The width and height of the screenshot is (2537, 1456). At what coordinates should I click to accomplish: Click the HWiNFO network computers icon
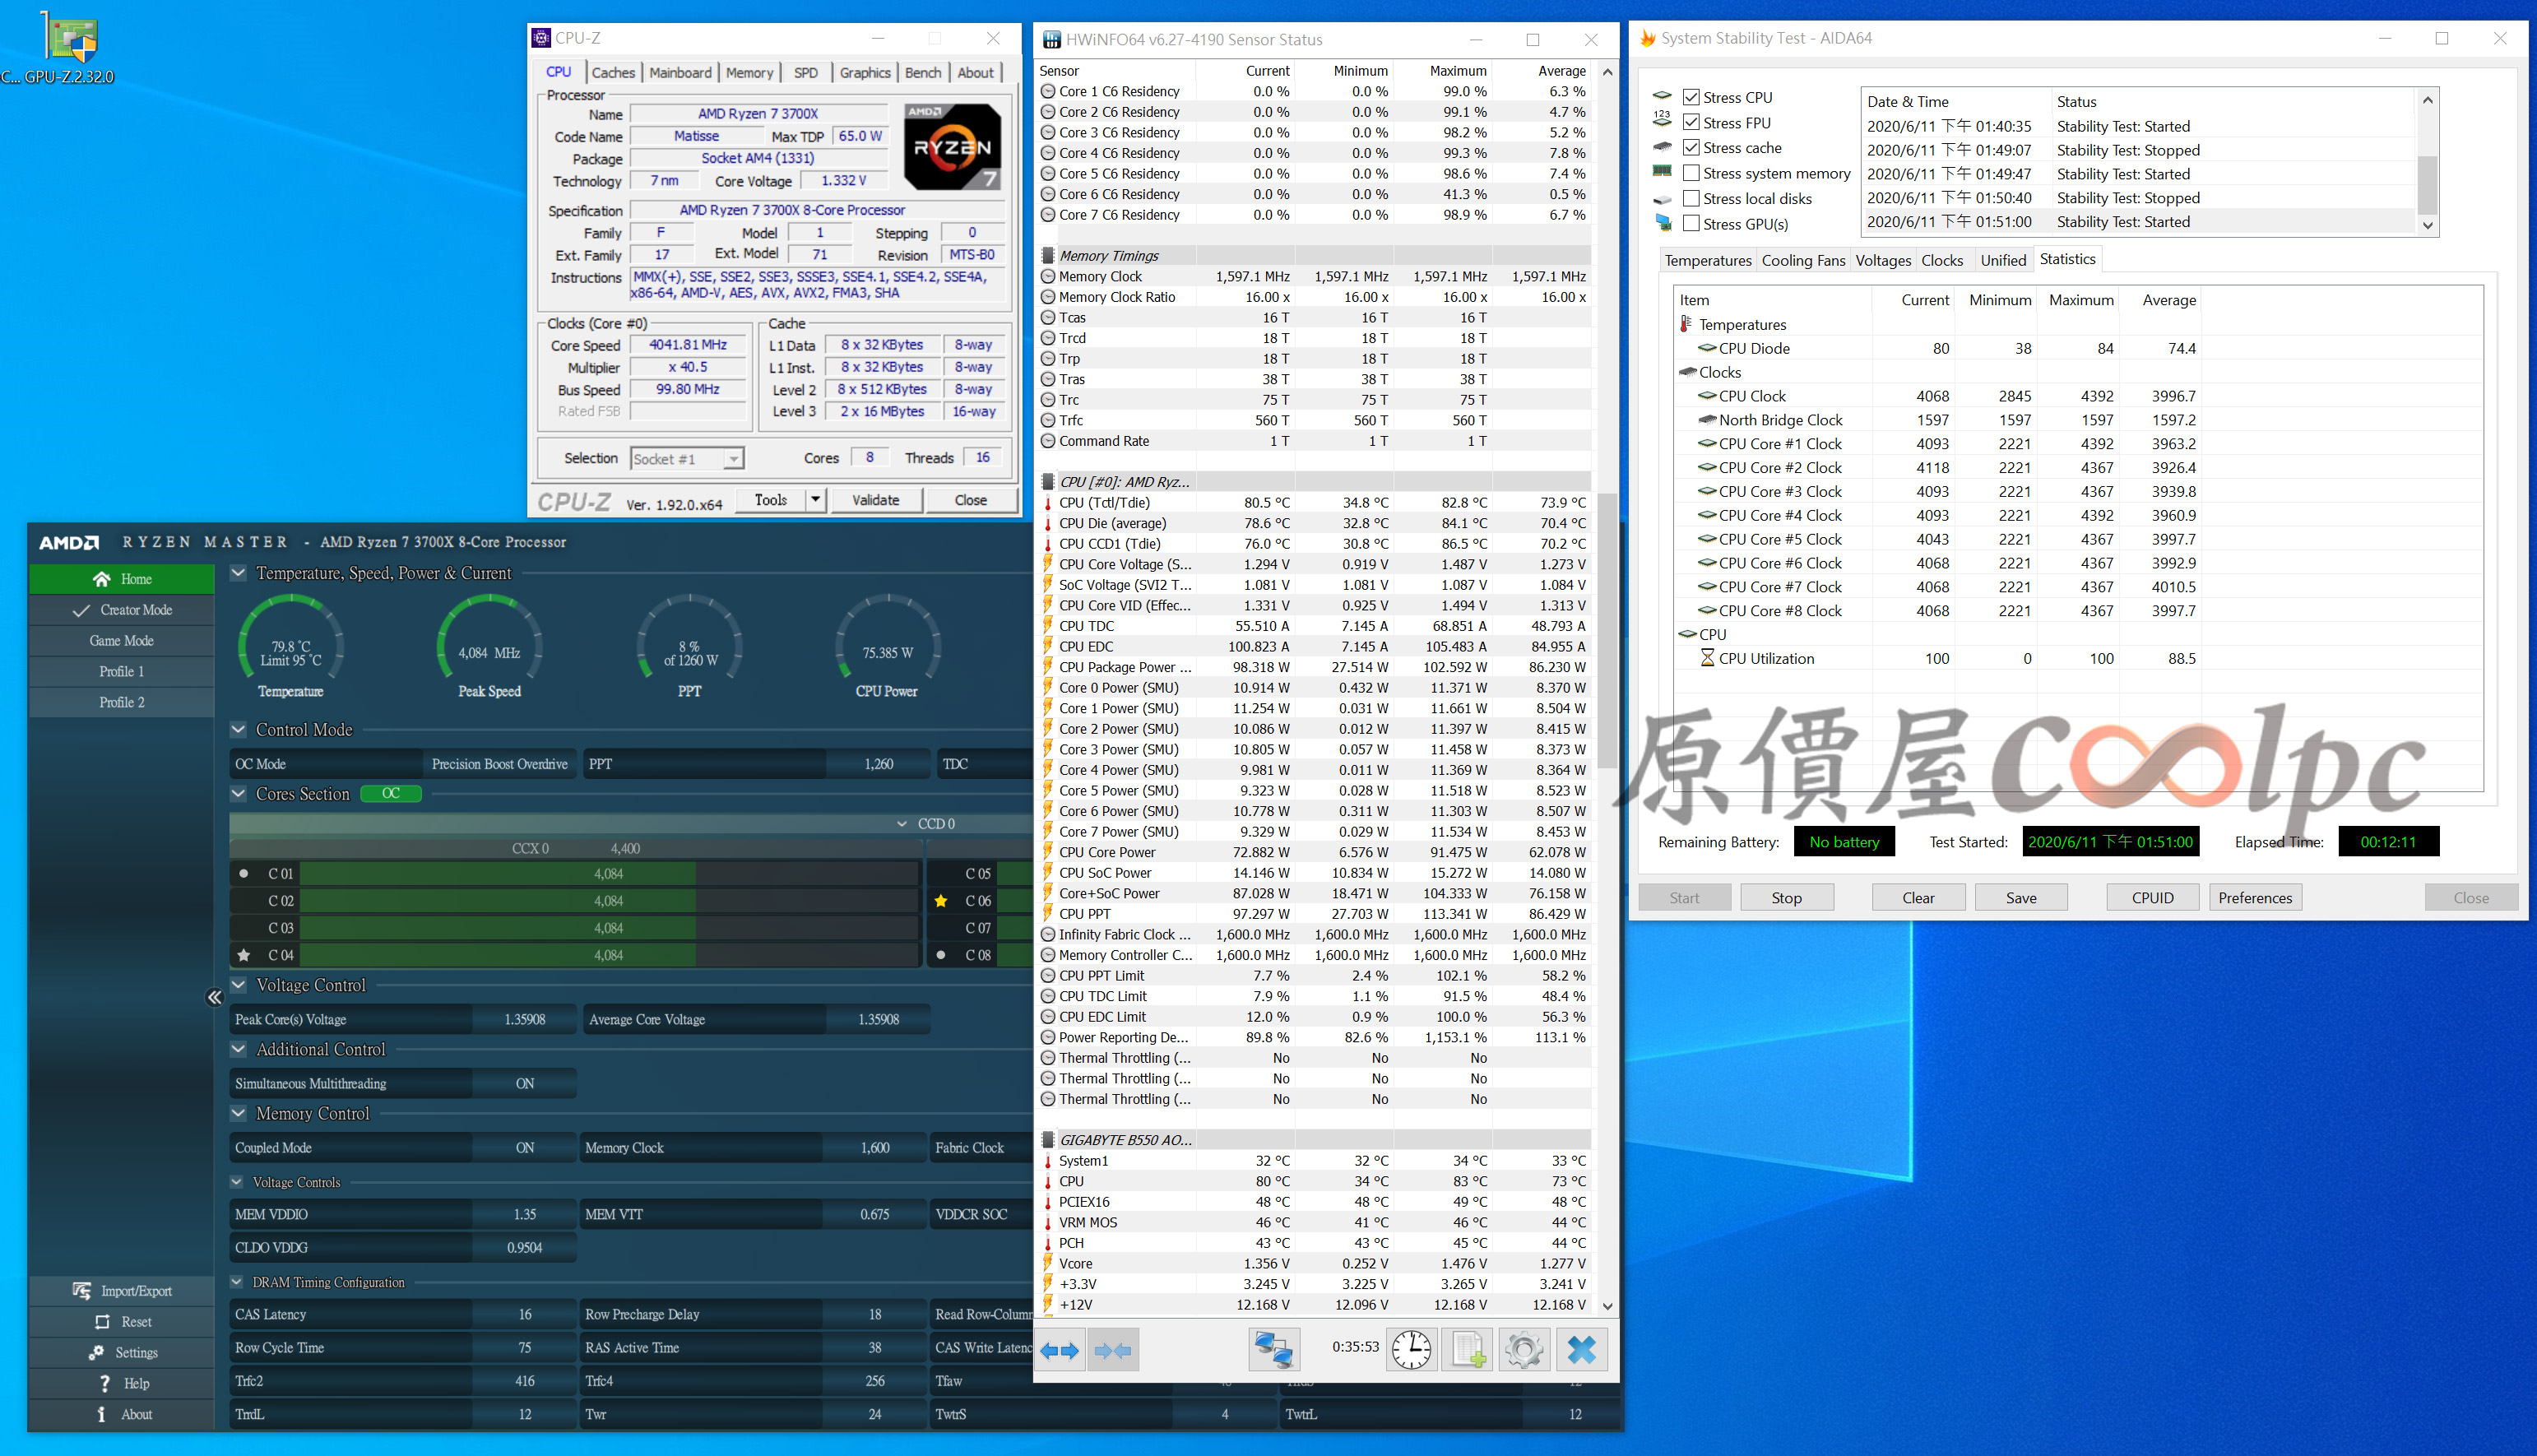point(1274,1350)
